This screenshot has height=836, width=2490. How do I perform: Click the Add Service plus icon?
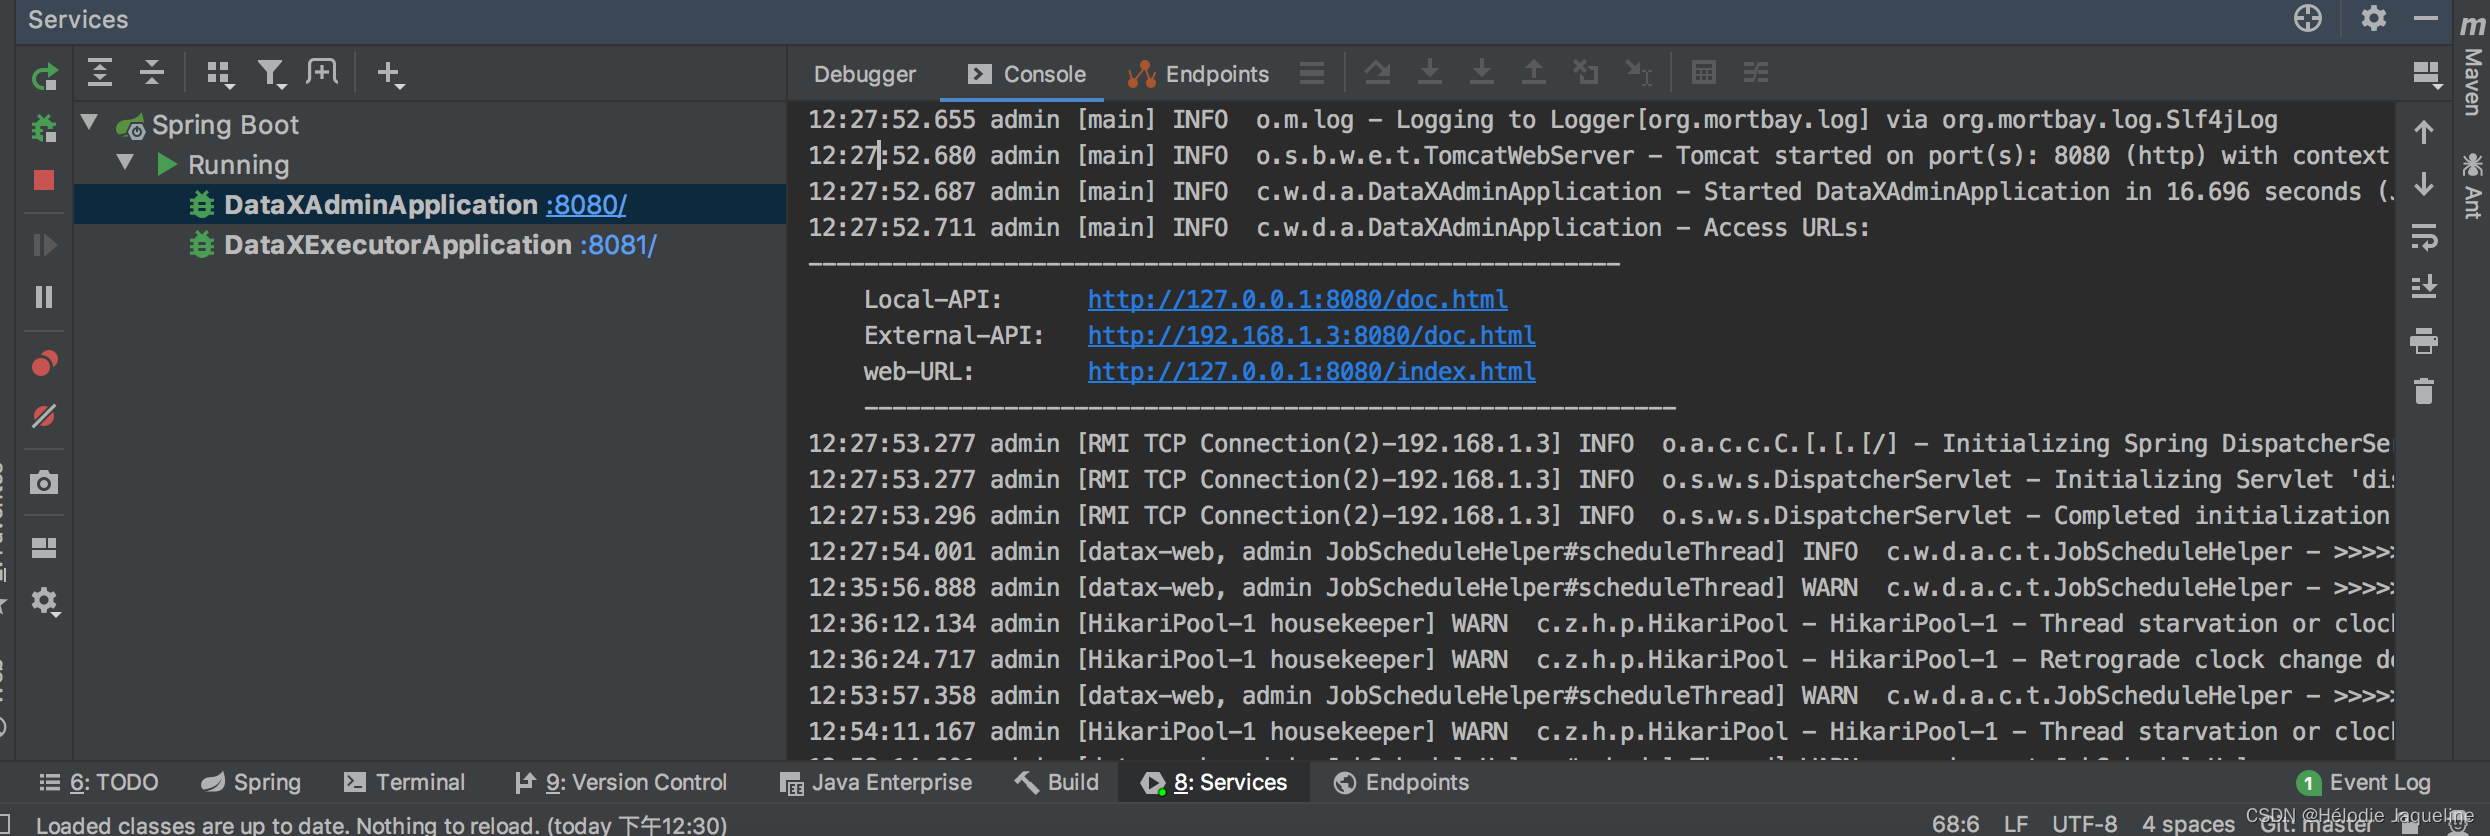click(389, 73)
